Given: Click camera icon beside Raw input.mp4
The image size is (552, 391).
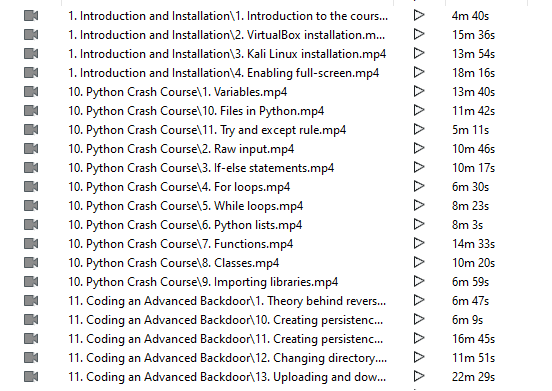Looking at the screenshot, I should 31,149.
